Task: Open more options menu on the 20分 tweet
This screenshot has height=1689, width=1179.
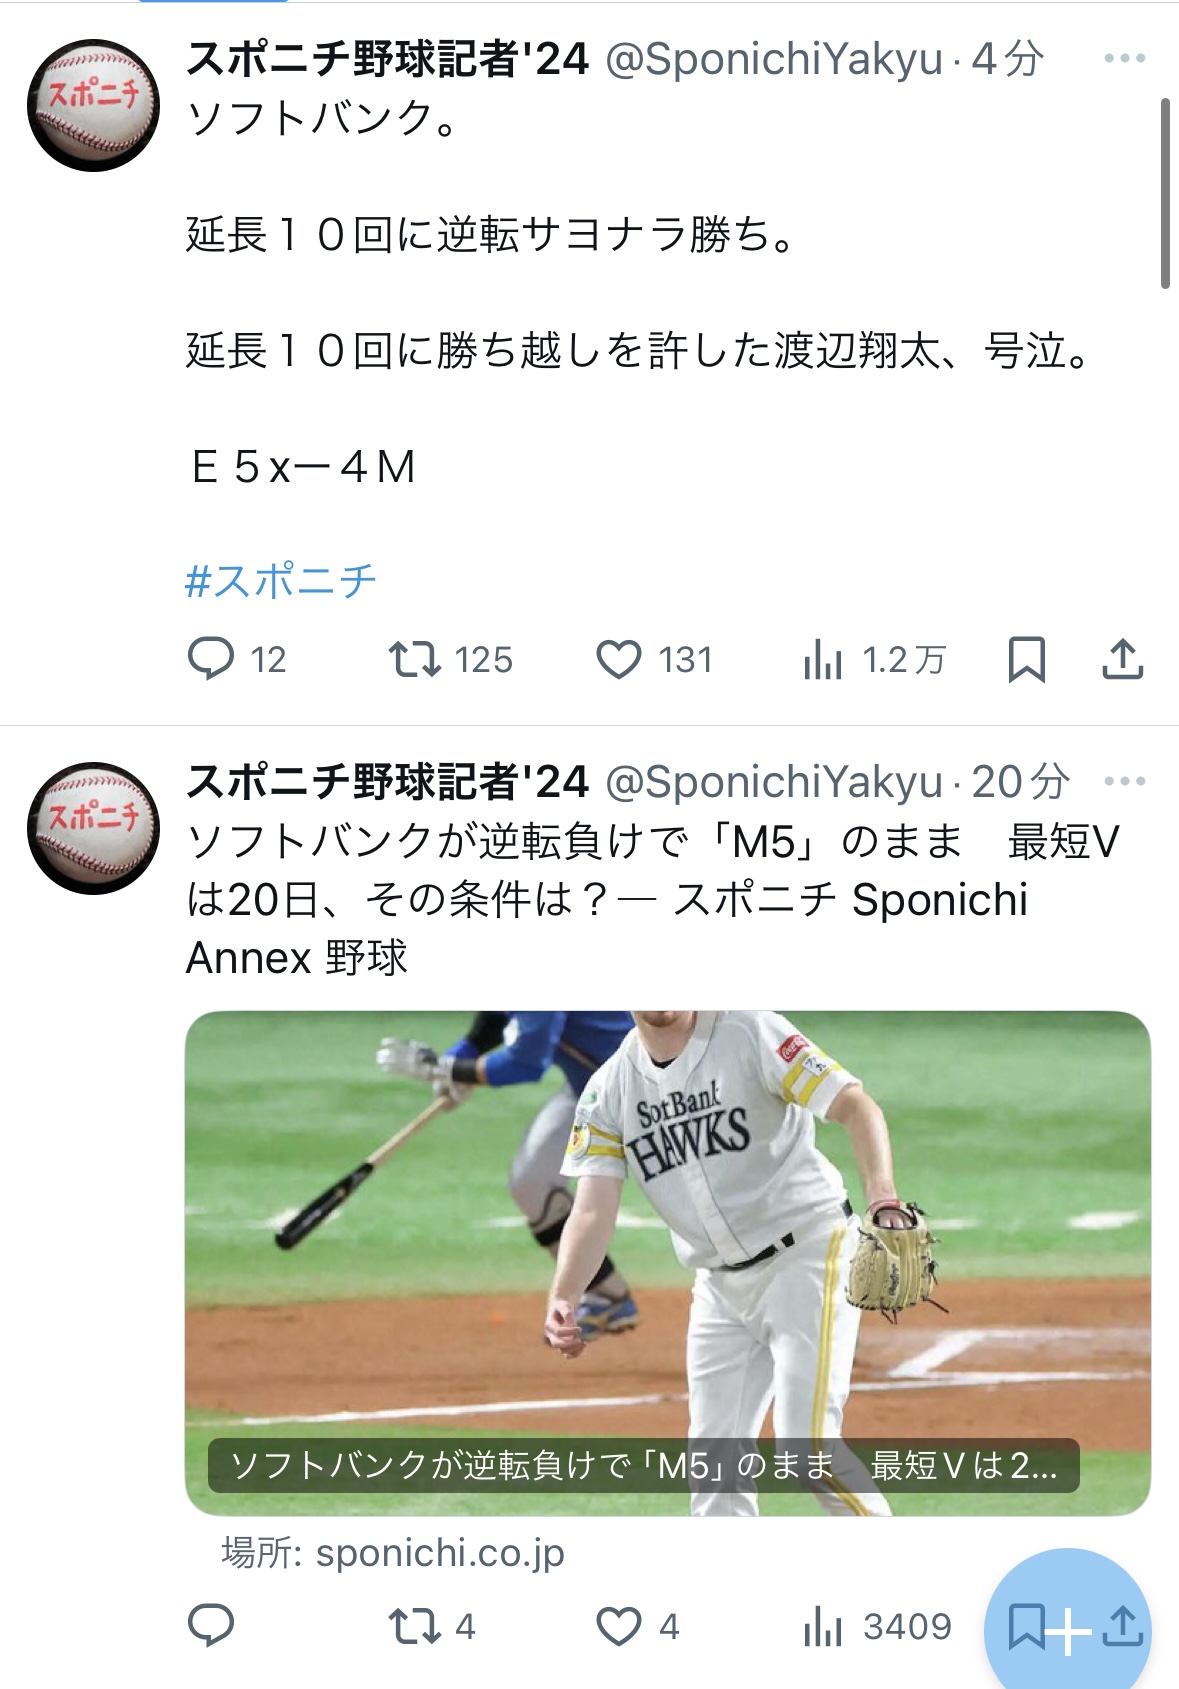Action: (1124, 781)
